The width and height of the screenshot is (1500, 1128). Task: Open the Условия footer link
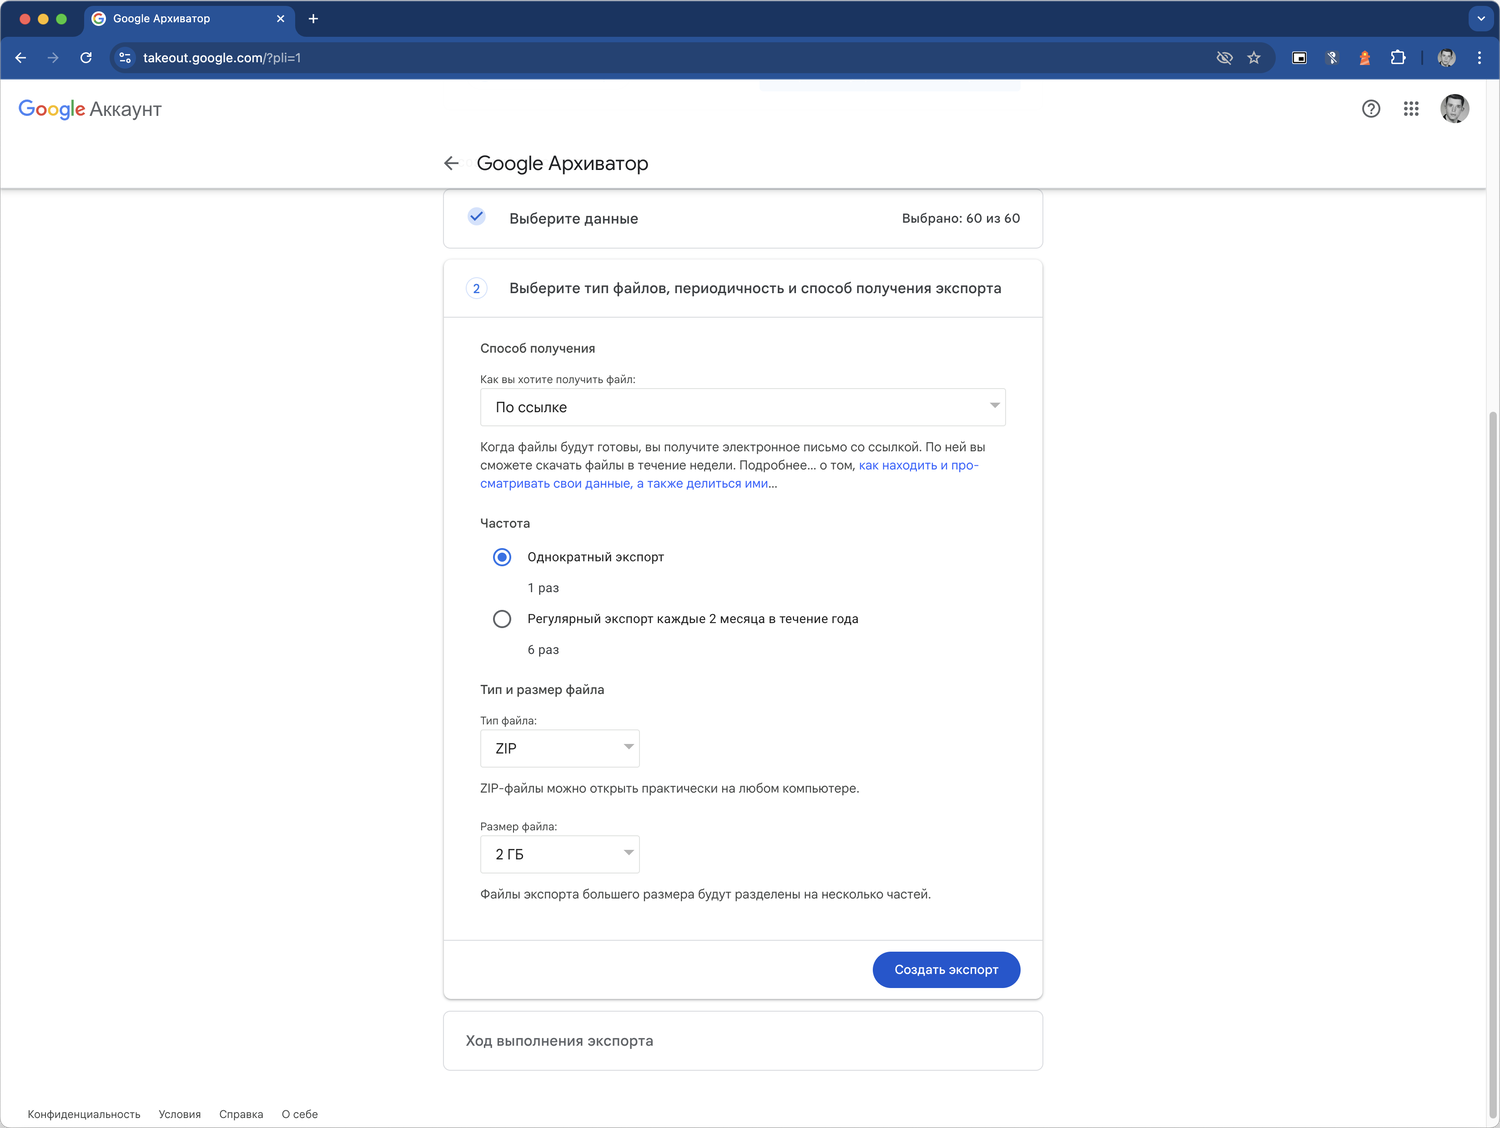pyautogui.click(x=180, y=1114)
